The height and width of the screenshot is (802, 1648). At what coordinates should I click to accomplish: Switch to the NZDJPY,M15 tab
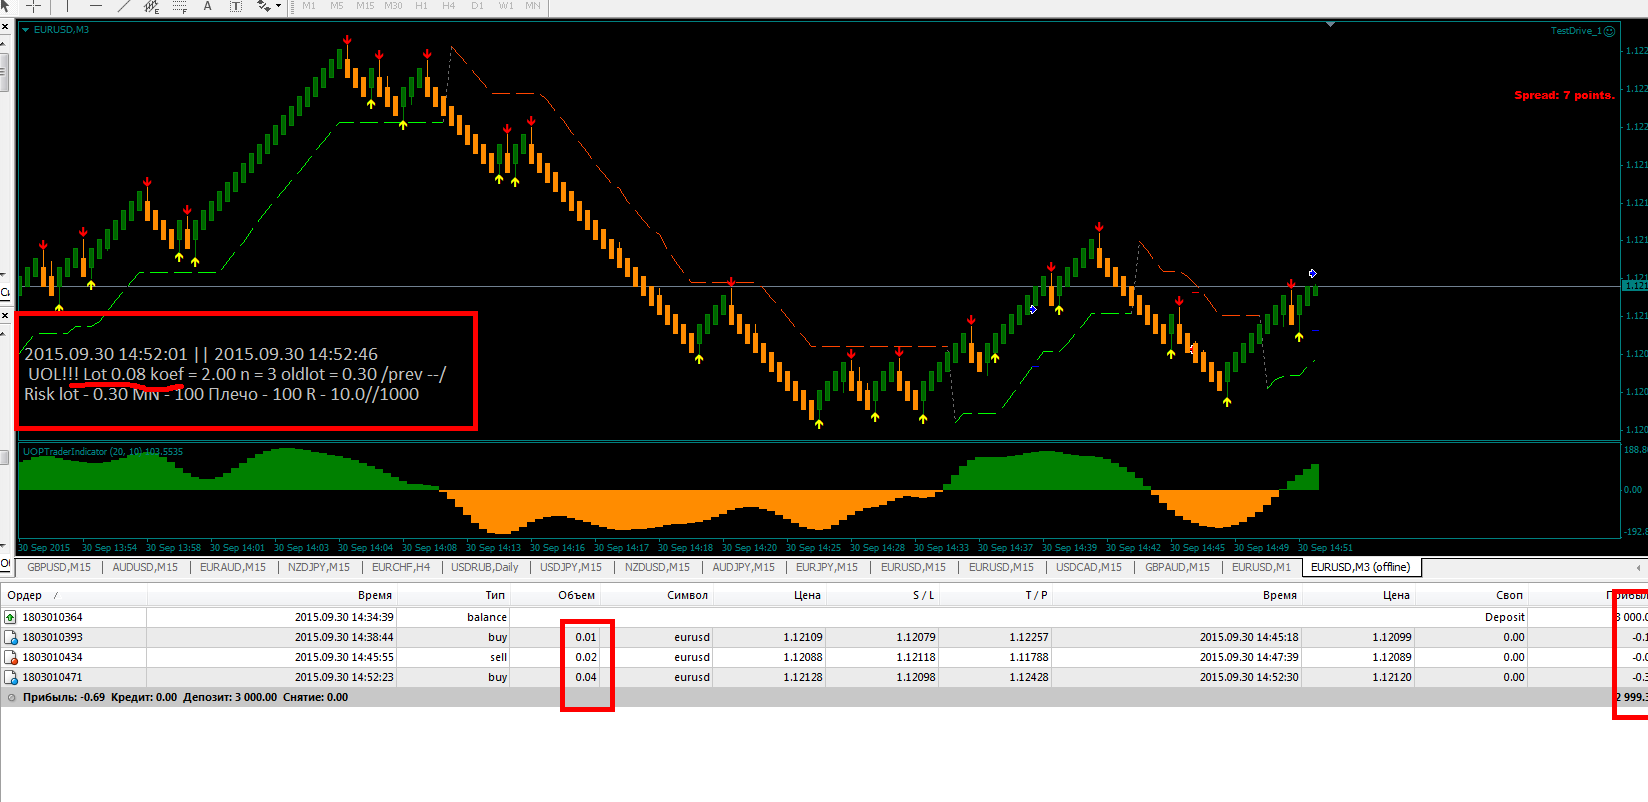pos(319,567)
